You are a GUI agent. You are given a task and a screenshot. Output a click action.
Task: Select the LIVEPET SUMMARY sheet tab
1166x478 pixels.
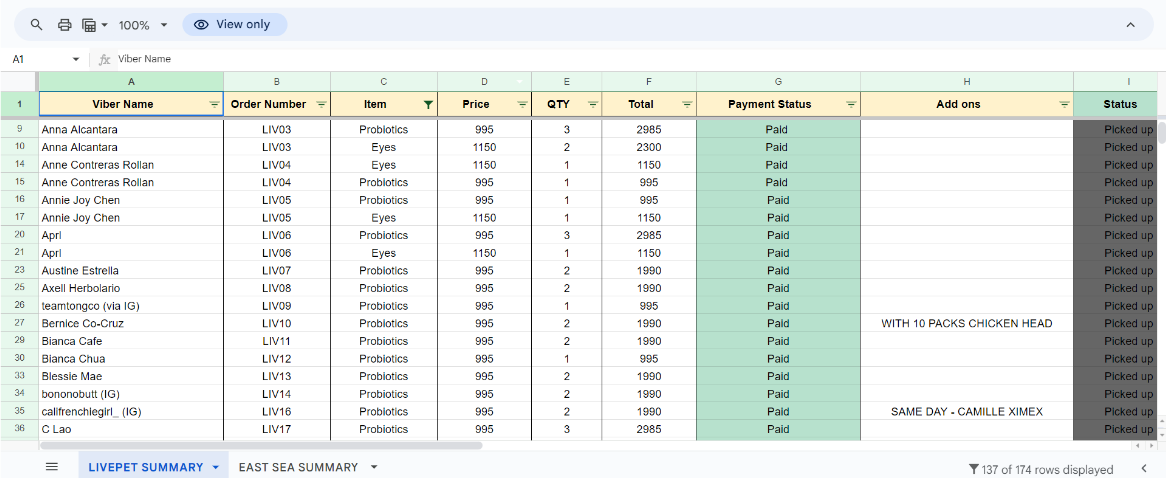click(x=145, y=467)
